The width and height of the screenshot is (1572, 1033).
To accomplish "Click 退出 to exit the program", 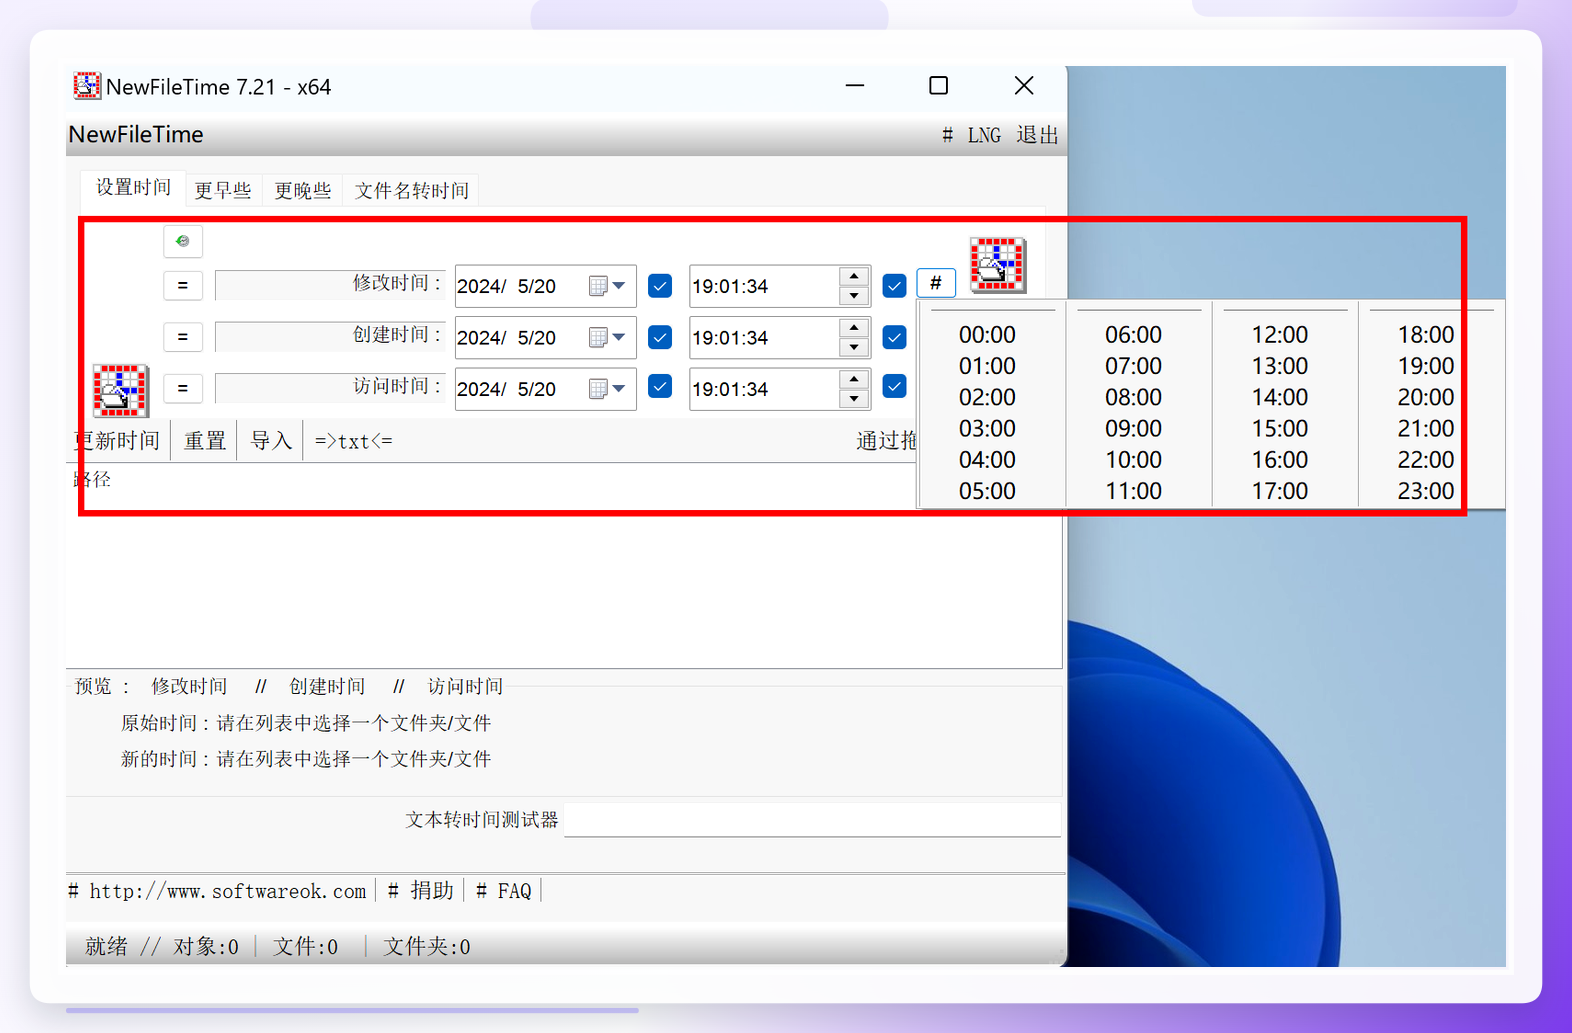I will [1037, 135].
